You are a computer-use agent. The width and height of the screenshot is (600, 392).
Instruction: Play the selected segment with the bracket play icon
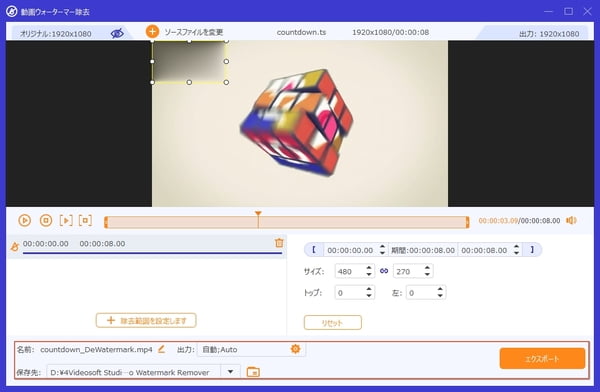tap(66, 220)
